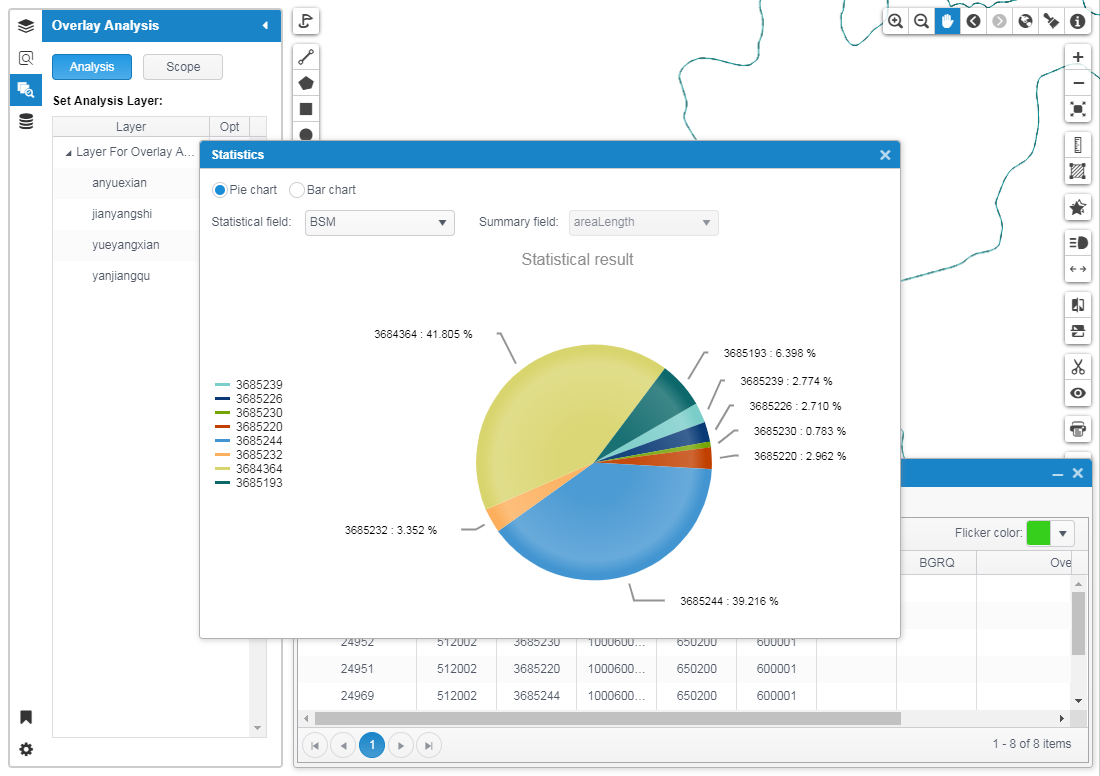1100x776 pixels.
Task: Toggle legend entry 3685232
Action: pyautogui.click(x=249, y=455)
